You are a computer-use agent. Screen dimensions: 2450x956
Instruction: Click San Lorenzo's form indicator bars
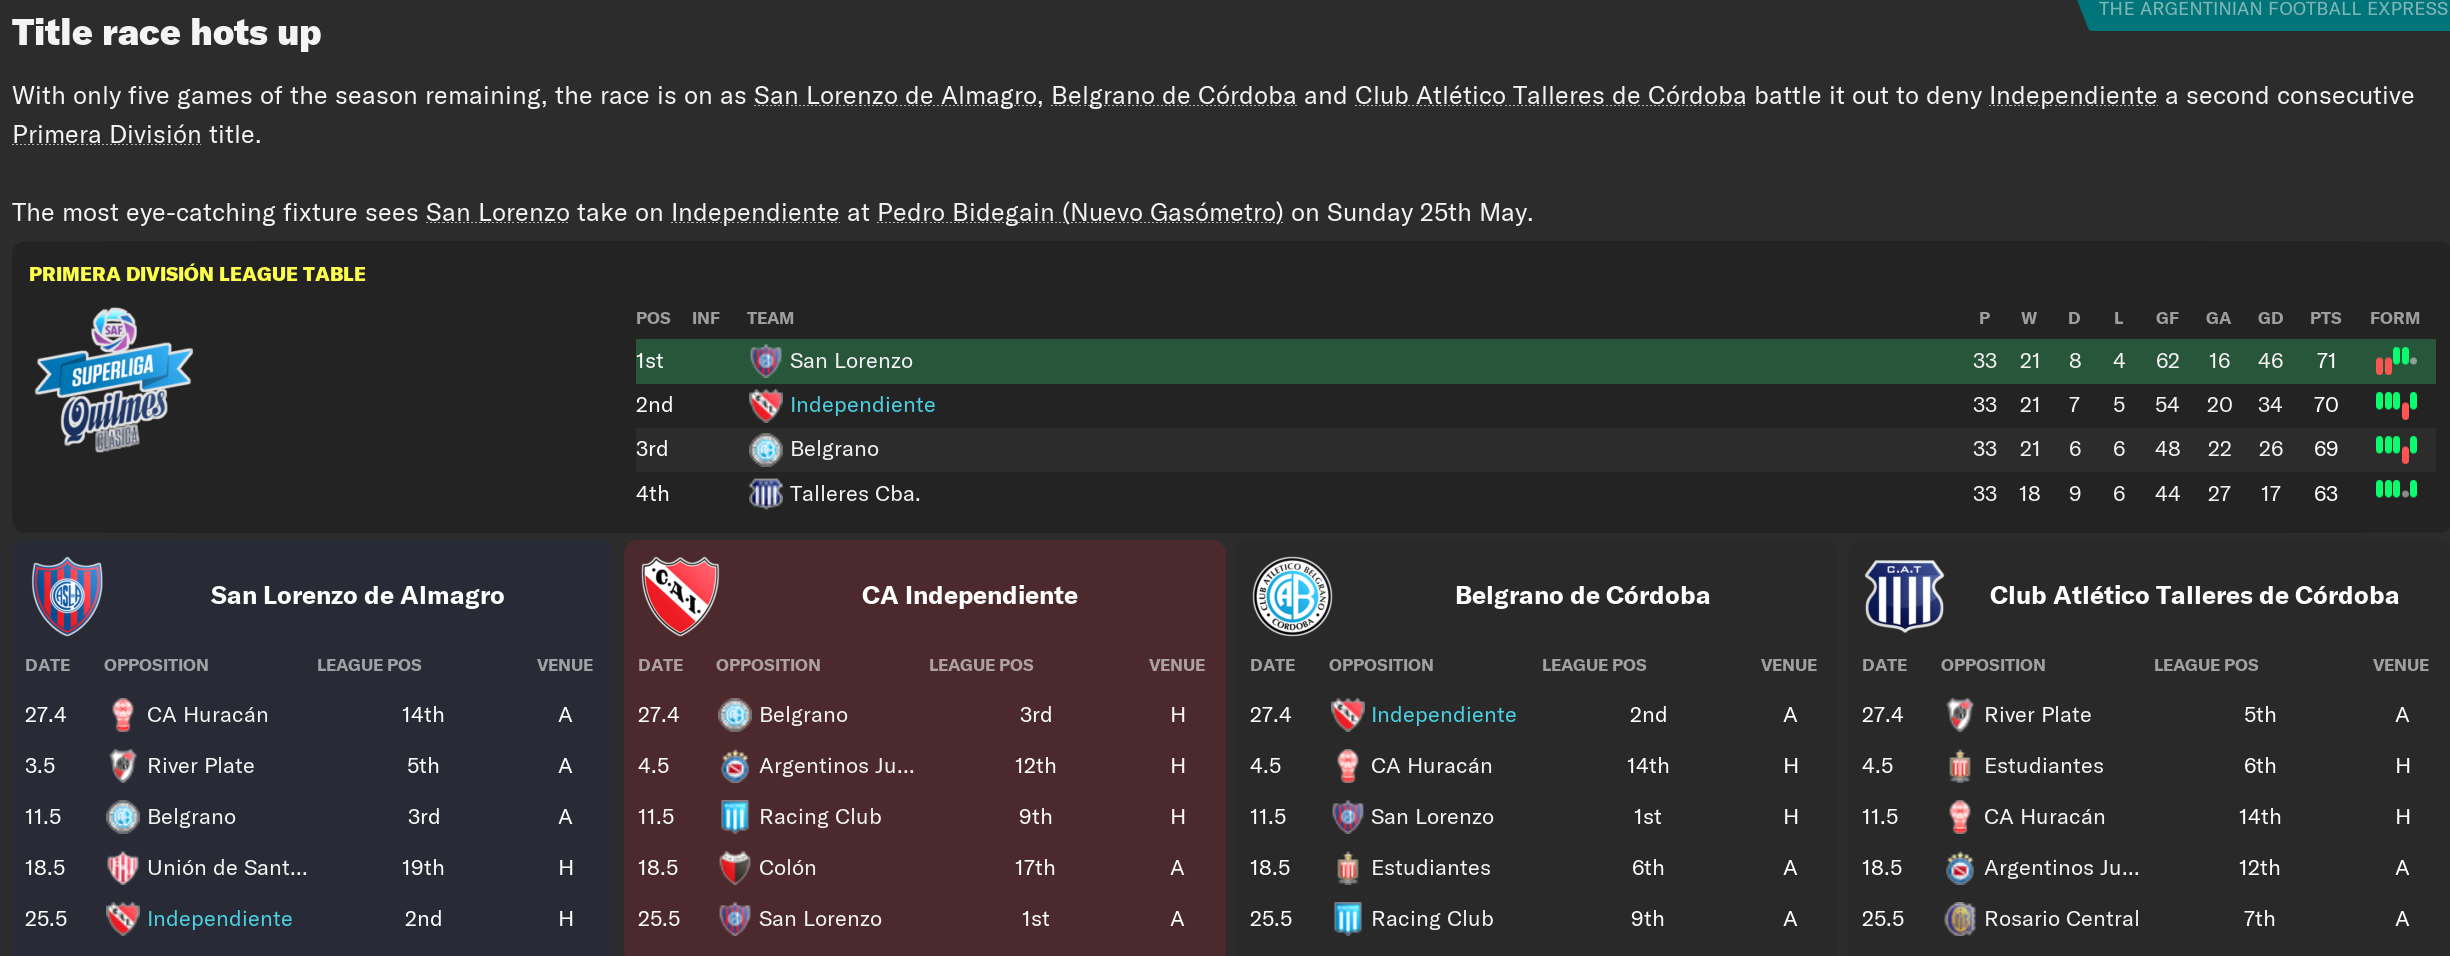pyautogui.click(x=2396, y=361)
